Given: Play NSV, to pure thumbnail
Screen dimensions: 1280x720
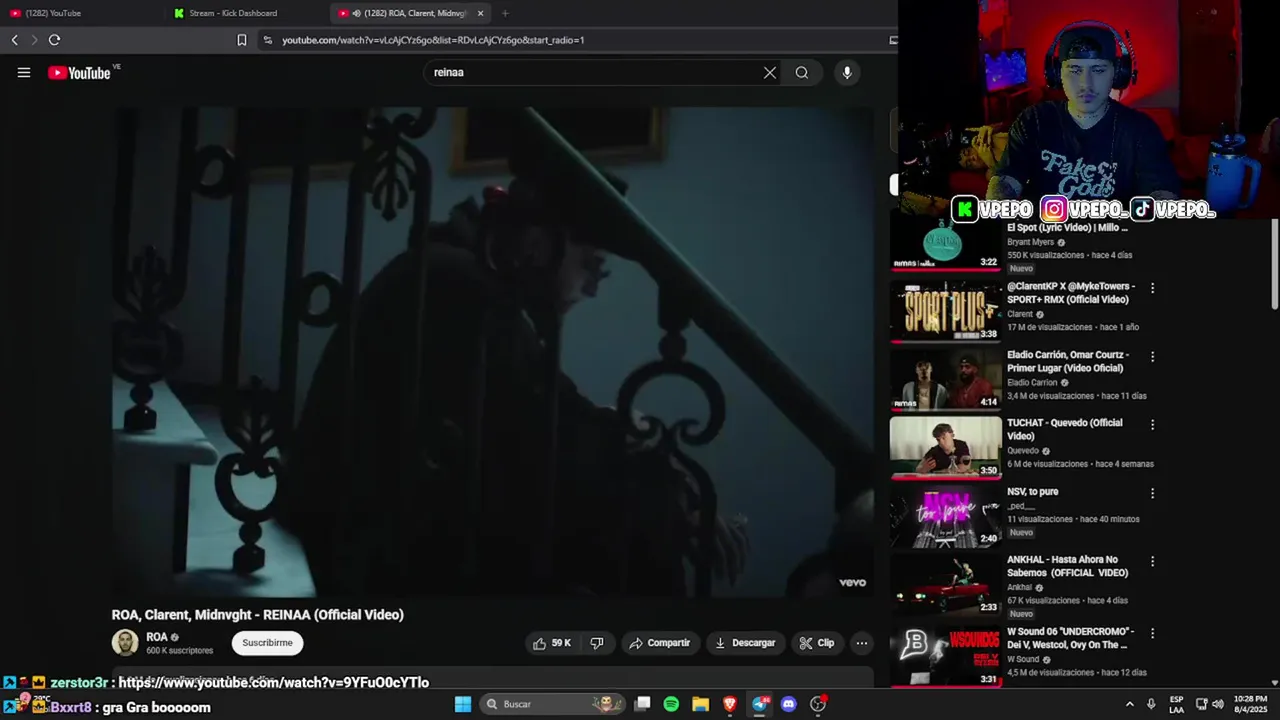Looking at the screenshot, I should click(x=945, y=516).
